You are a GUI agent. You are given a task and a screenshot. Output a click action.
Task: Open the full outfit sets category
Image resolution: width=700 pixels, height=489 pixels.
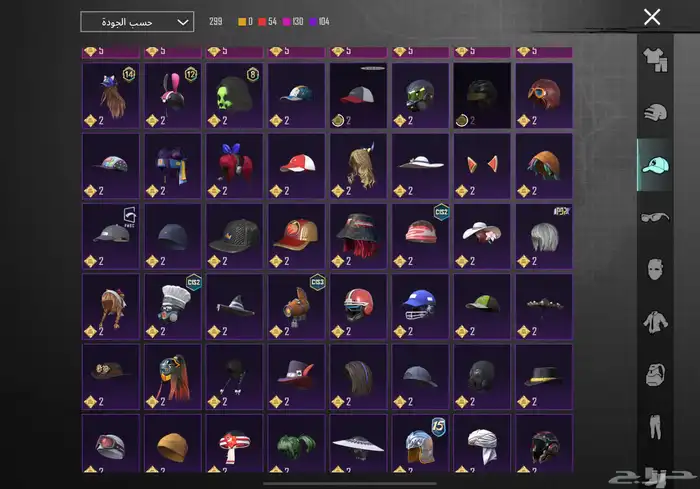(655, 62)
